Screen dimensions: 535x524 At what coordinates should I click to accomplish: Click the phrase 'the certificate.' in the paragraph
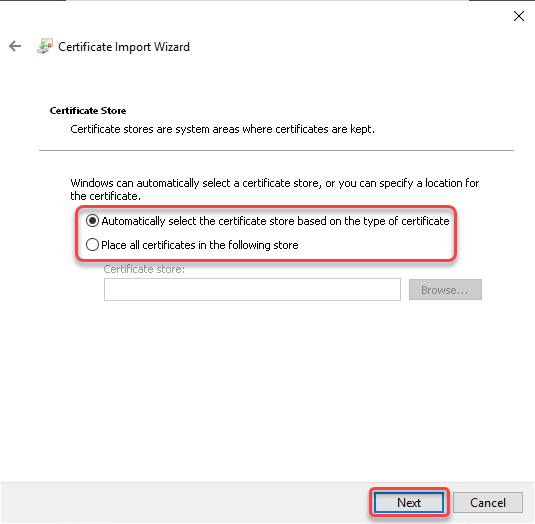pos(105,196)
